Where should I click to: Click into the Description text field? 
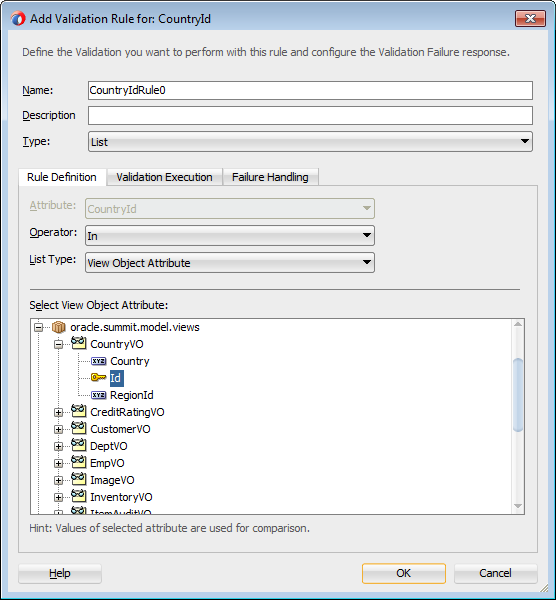pos(310,115)
